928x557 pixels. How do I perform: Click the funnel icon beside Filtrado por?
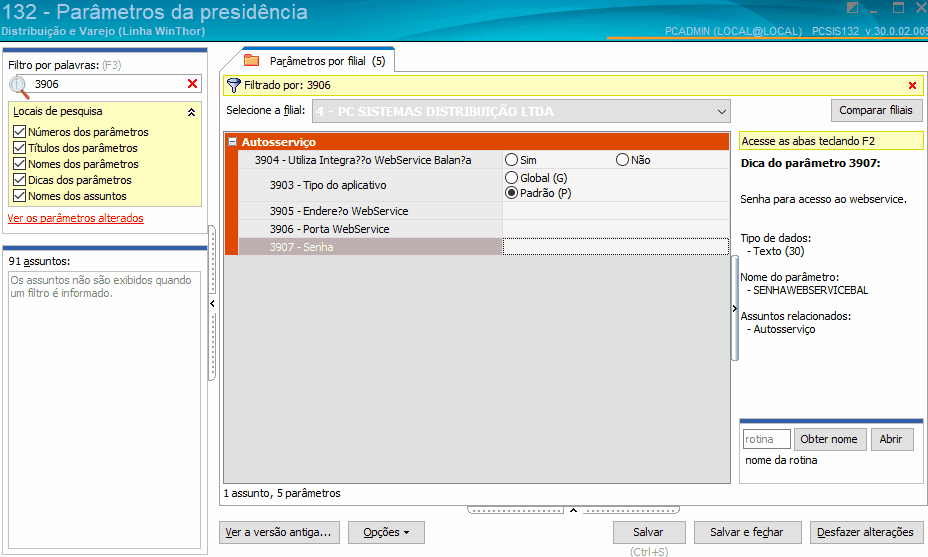click(234, 86)
